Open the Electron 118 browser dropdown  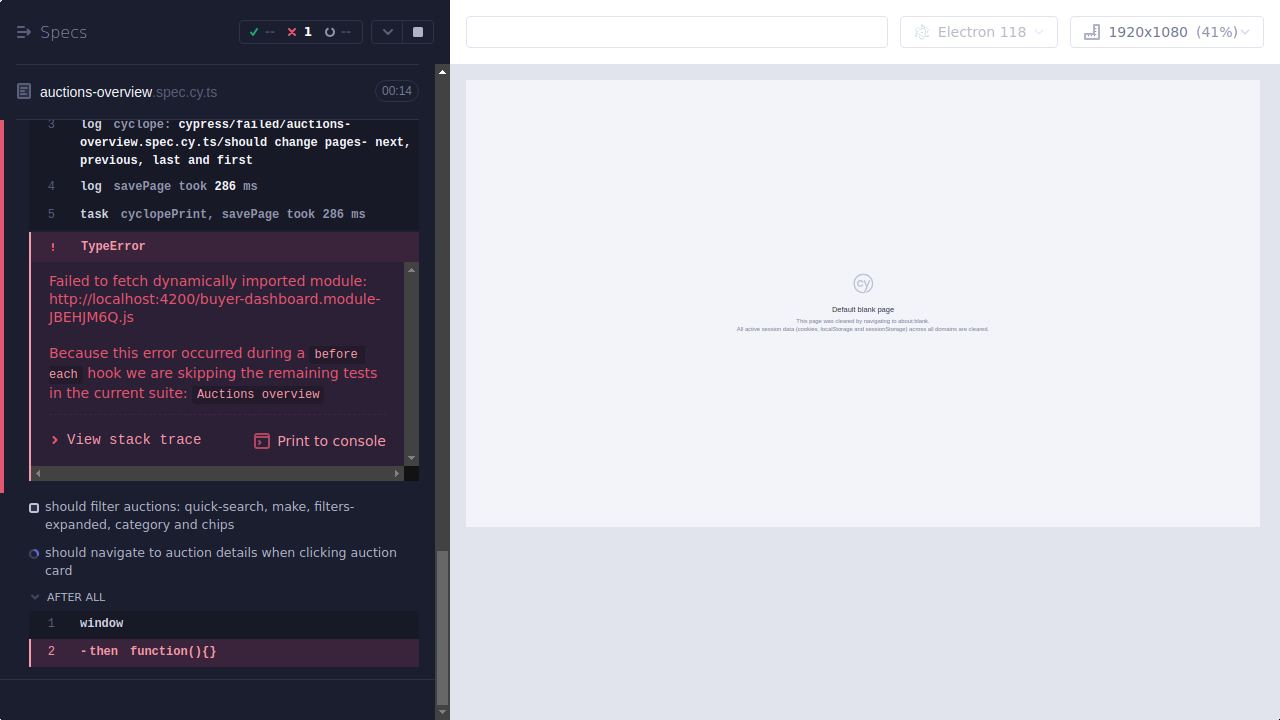coord(978,31)
